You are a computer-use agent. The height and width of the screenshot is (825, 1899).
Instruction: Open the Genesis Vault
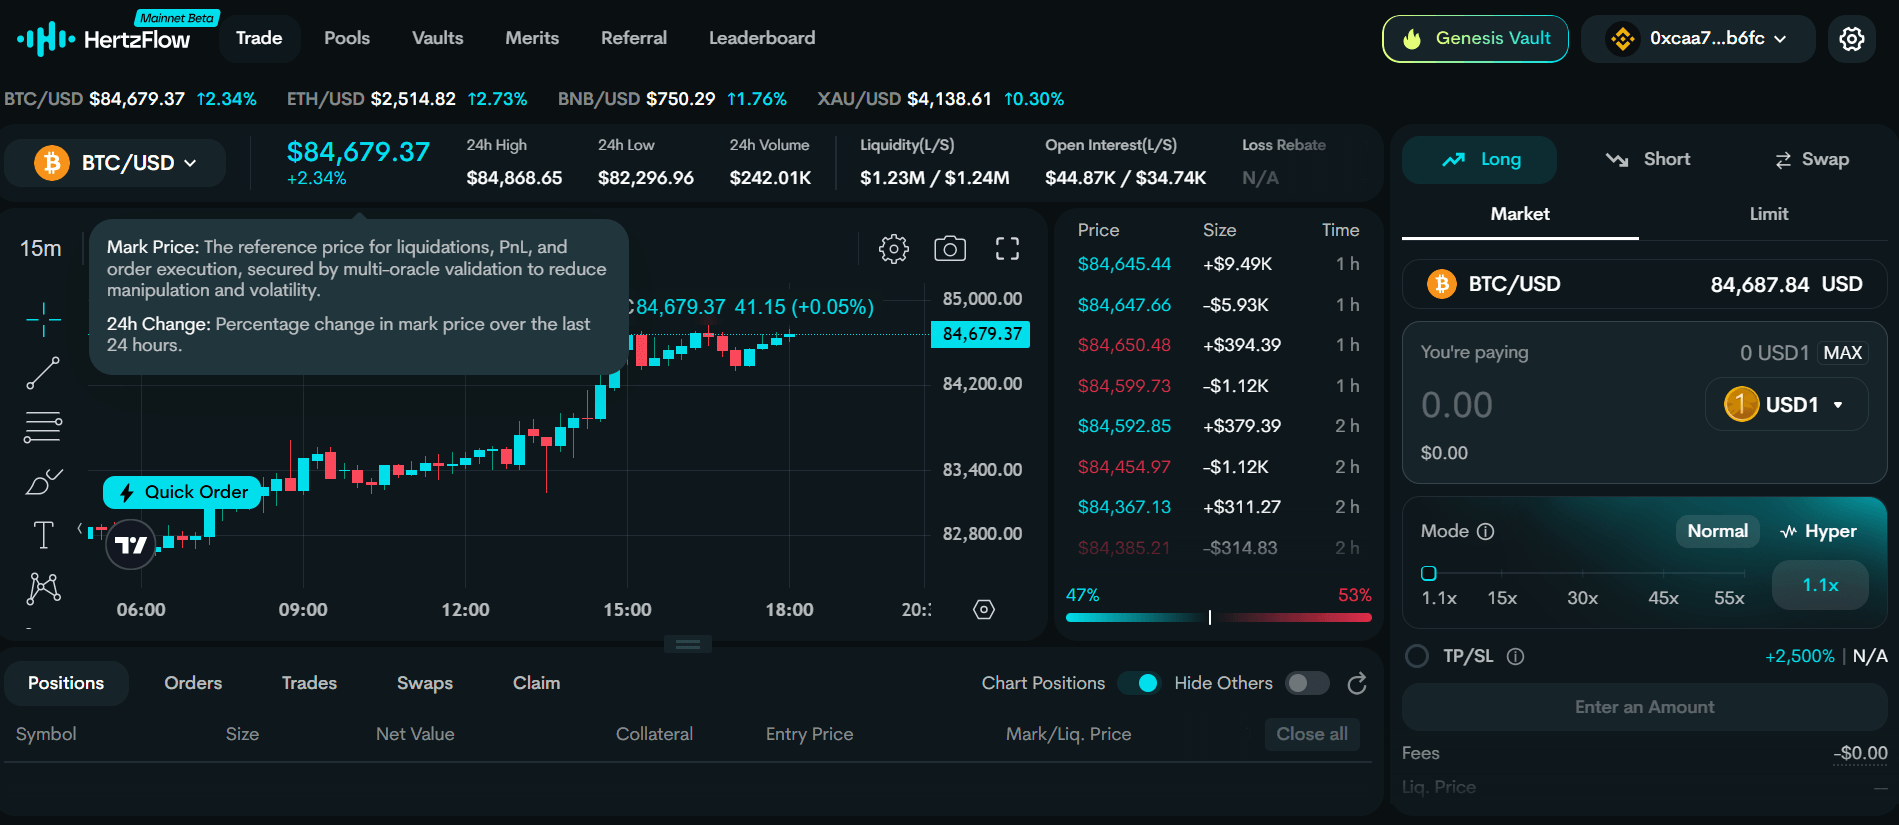1475,39
